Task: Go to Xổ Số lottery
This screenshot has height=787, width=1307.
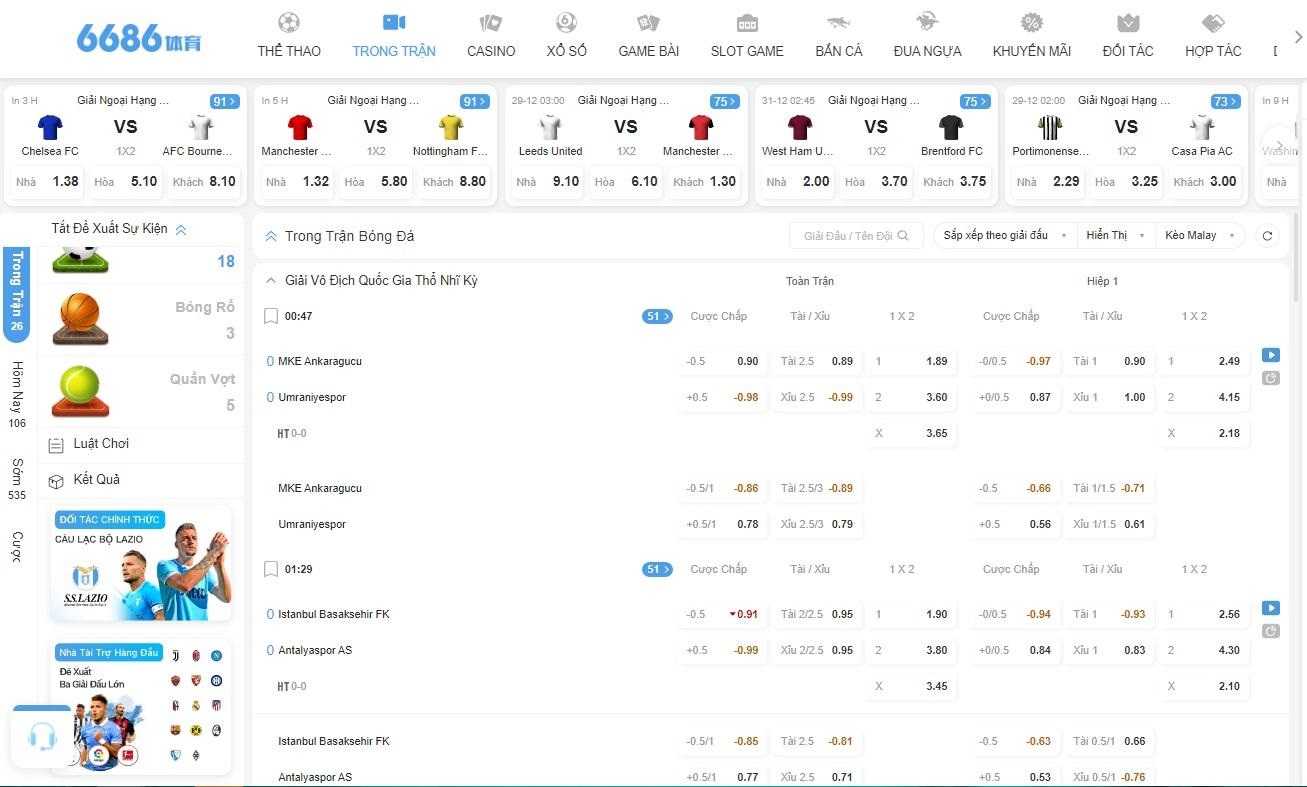Action: [567, 36]
